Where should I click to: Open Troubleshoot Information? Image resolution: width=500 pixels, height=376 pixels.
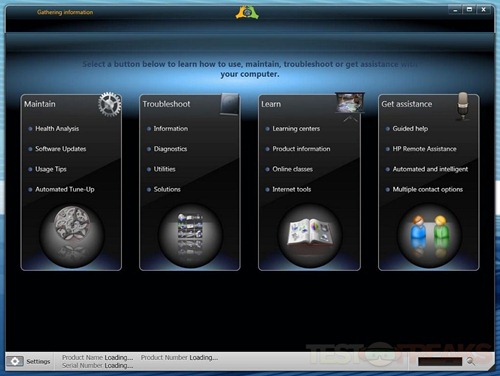171,129
